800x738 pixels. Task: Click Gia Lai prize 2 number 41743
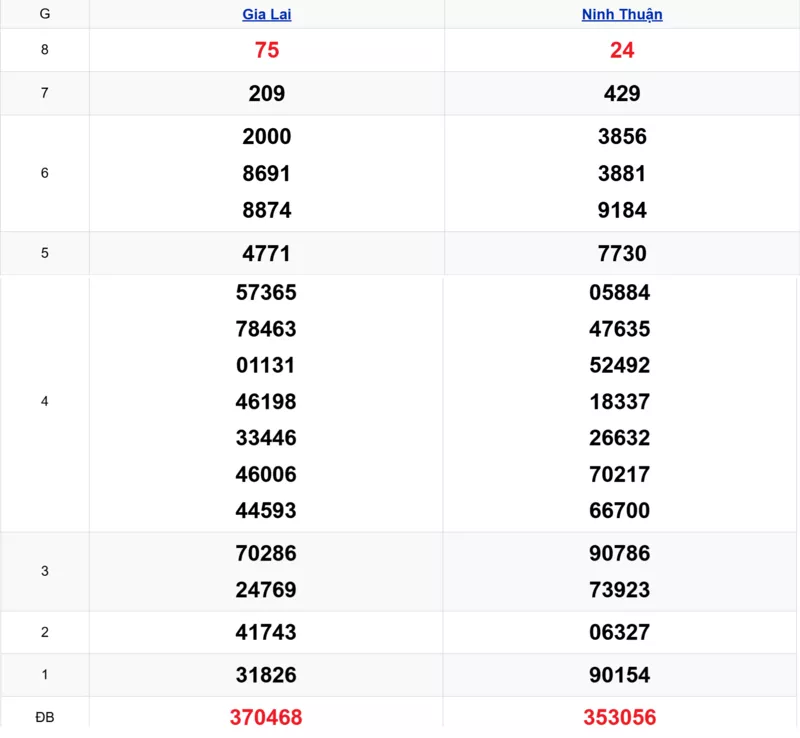[267, 632]
